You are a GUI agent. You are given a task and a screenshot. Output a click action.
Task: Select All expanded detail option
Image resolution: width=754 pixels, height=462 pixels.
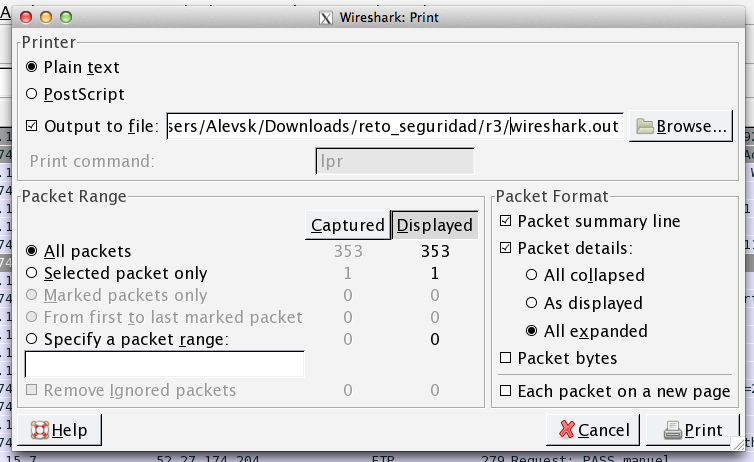531,331
